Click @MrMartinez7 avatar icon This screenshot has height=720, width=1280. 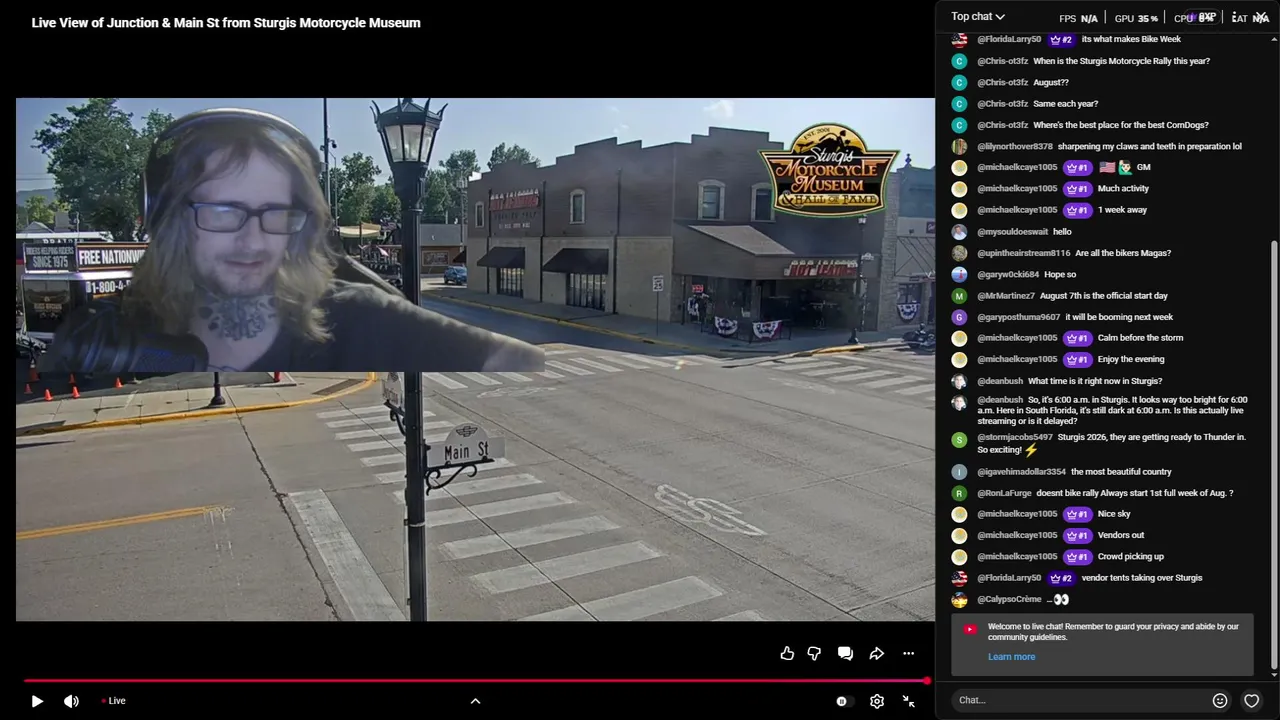point(959,296)
